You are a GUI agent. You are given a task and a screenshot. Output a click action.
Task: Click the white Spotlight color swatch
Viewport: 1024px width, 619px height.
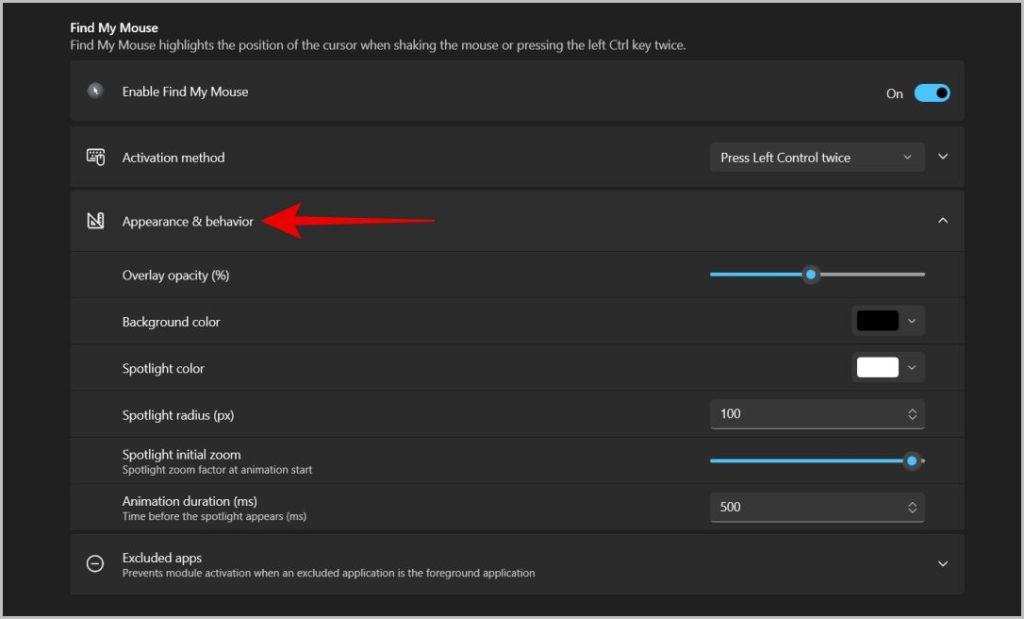(877, 368)
